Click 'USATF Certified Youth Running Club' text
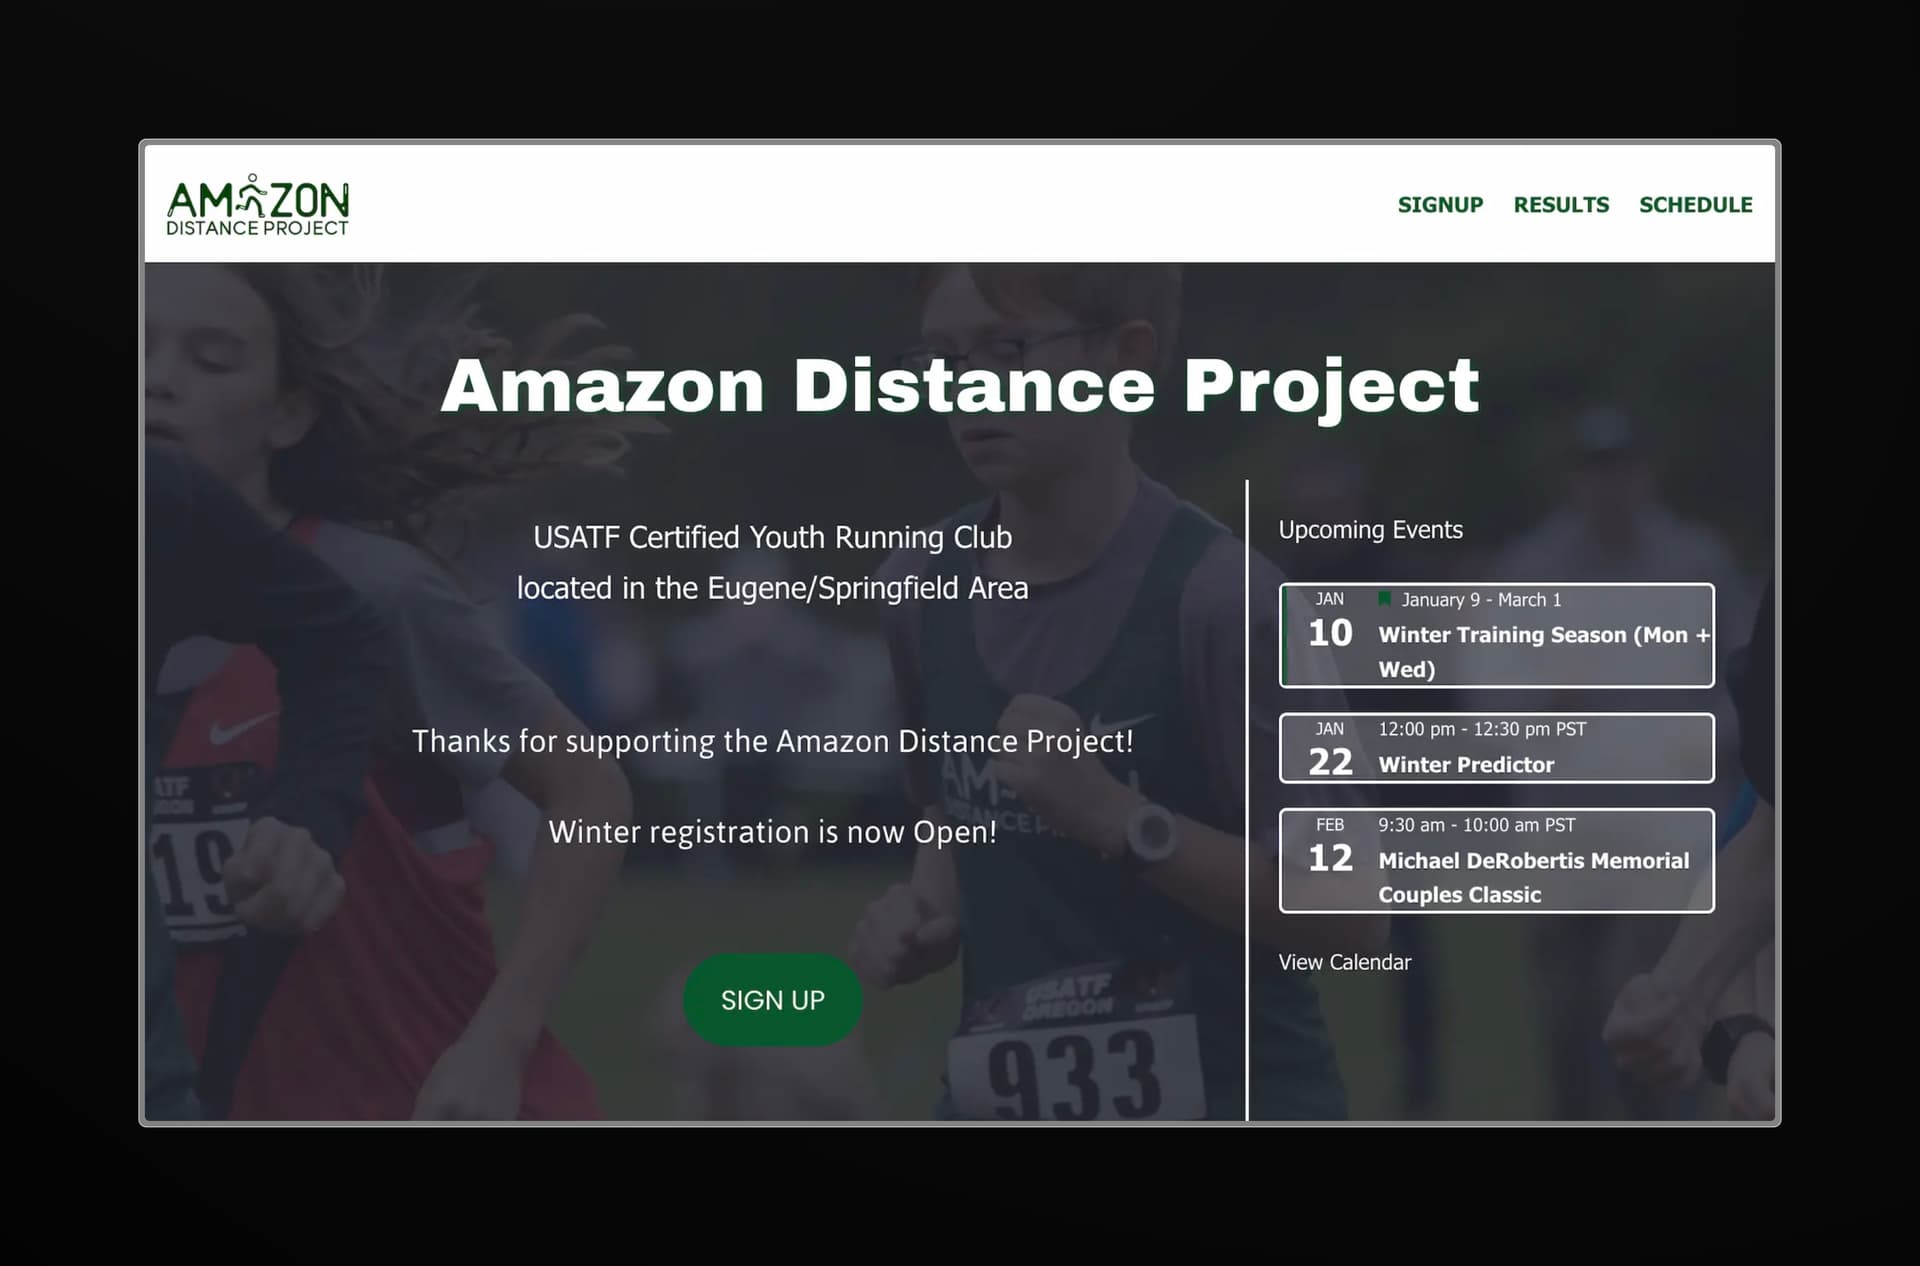 772,538
